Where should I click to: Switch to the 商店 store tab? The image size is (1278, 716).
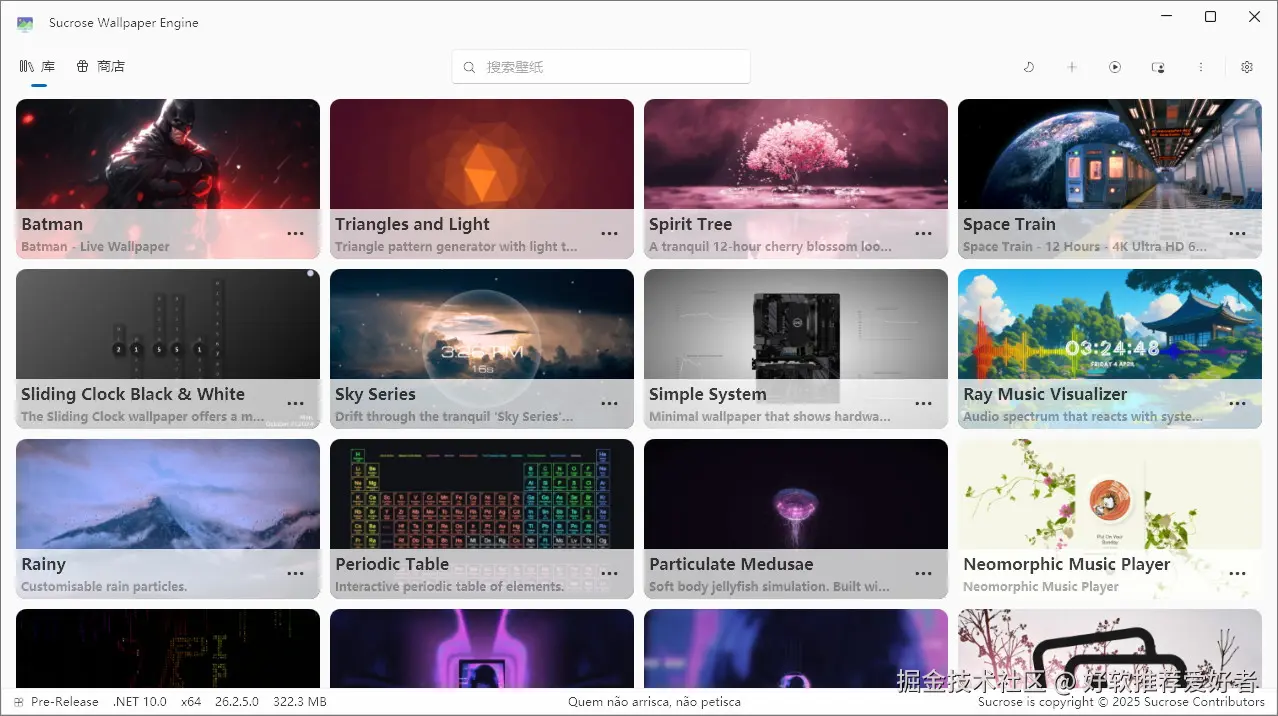pos(101,67)
